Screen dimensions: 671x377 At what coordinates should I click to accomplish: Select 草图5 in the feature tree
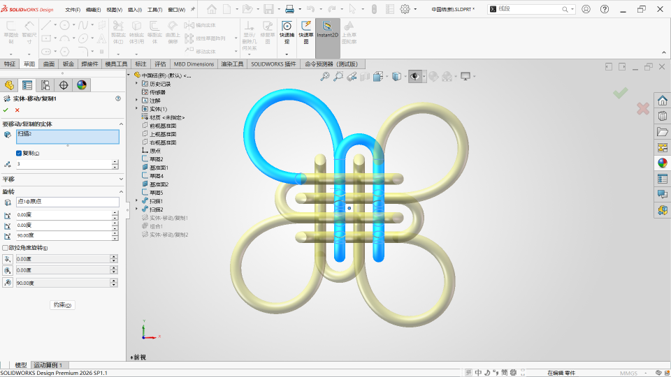pyautogui.click(x=156, y=193)
